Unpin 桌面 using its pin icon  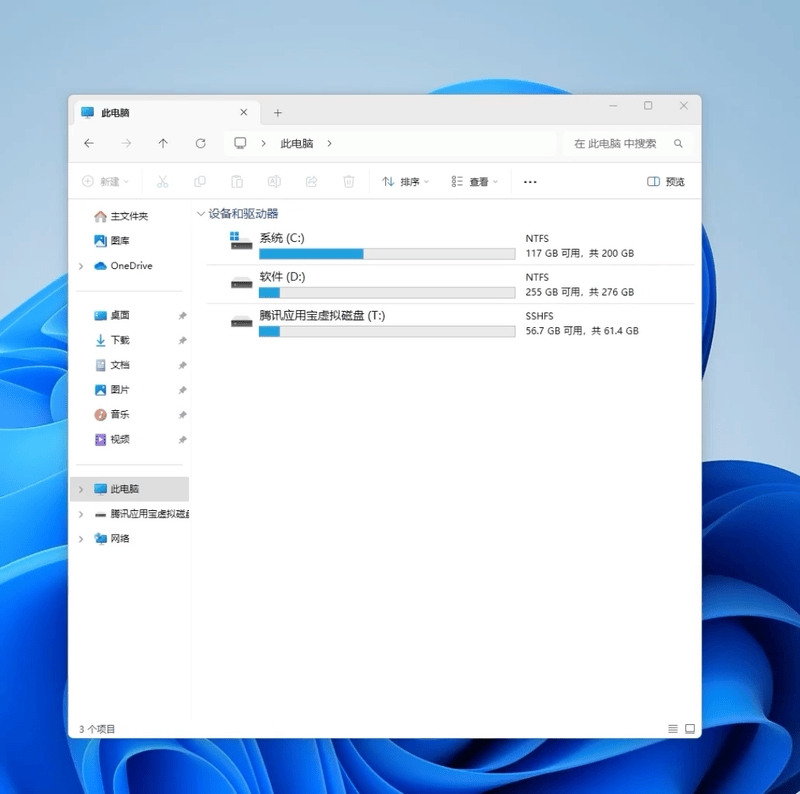tap(182, 316)
